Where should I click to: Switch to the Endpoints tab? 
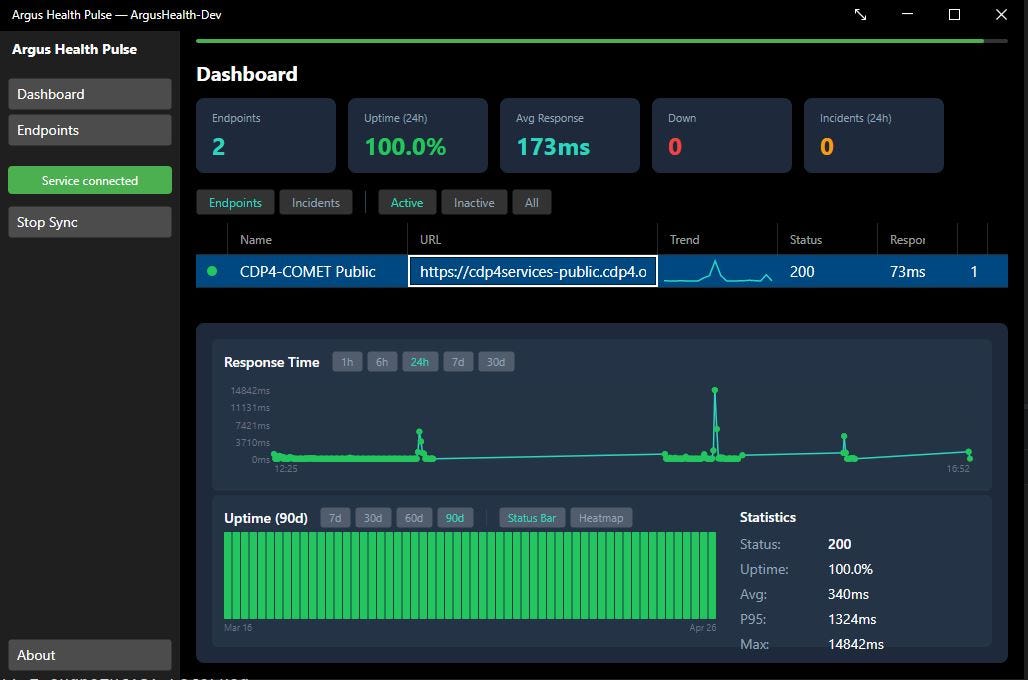(x=235, y=203)
